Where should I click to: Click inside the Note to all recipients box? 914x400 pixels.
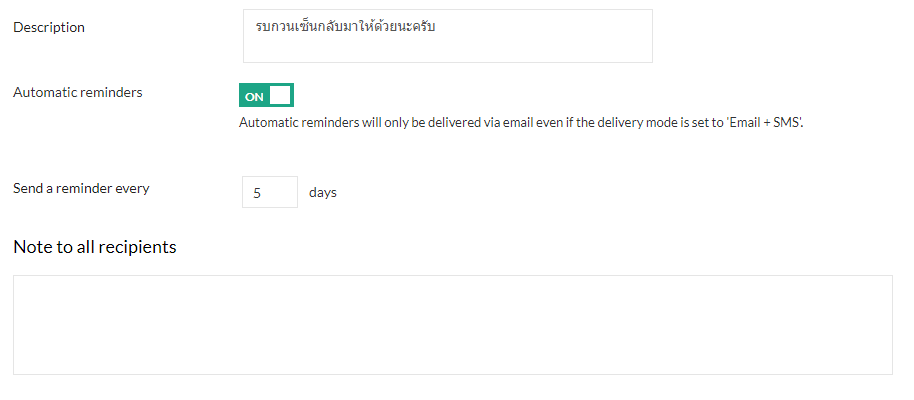(452, 324)
